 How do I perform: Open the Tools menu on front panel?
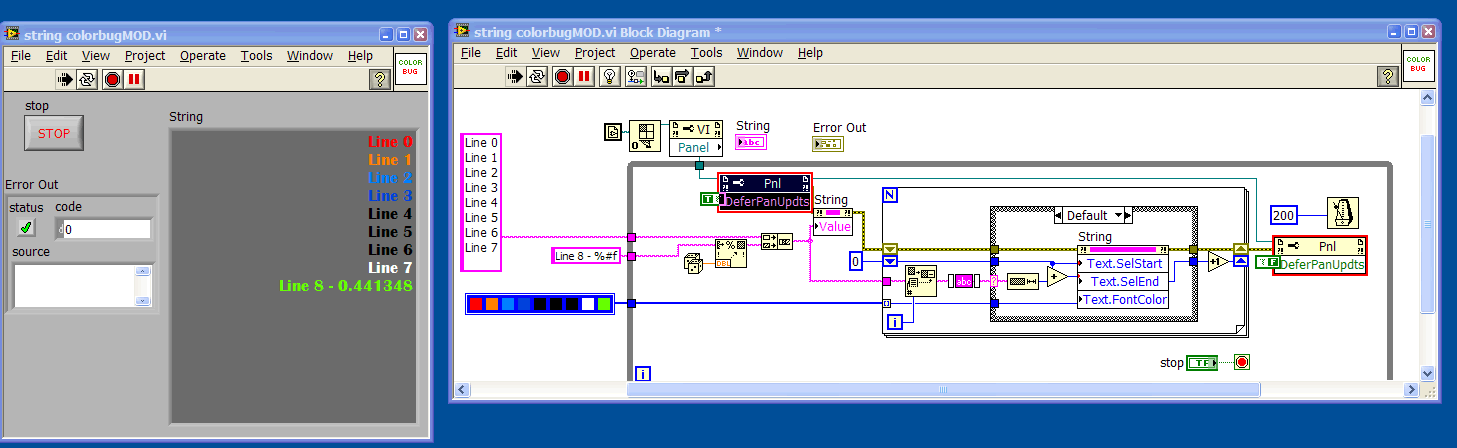point(256,56)
